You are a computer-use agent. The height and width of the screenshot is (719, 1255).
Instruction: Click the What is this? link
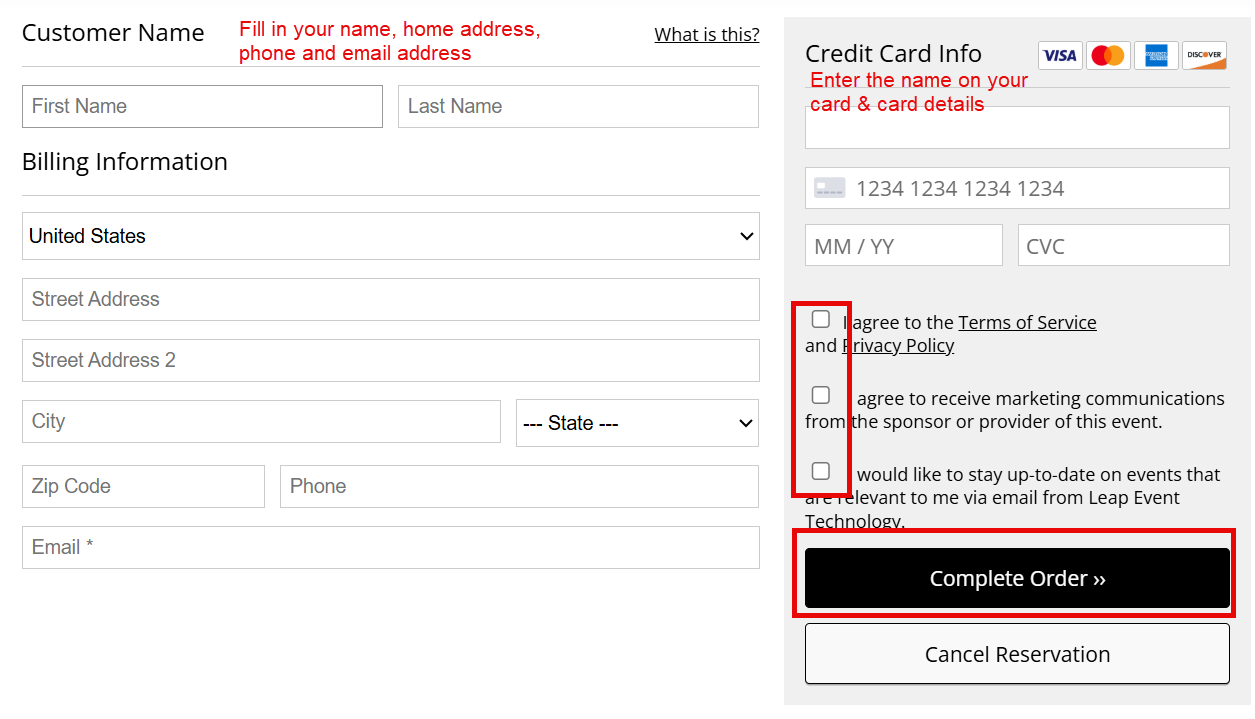pos(706,35)
